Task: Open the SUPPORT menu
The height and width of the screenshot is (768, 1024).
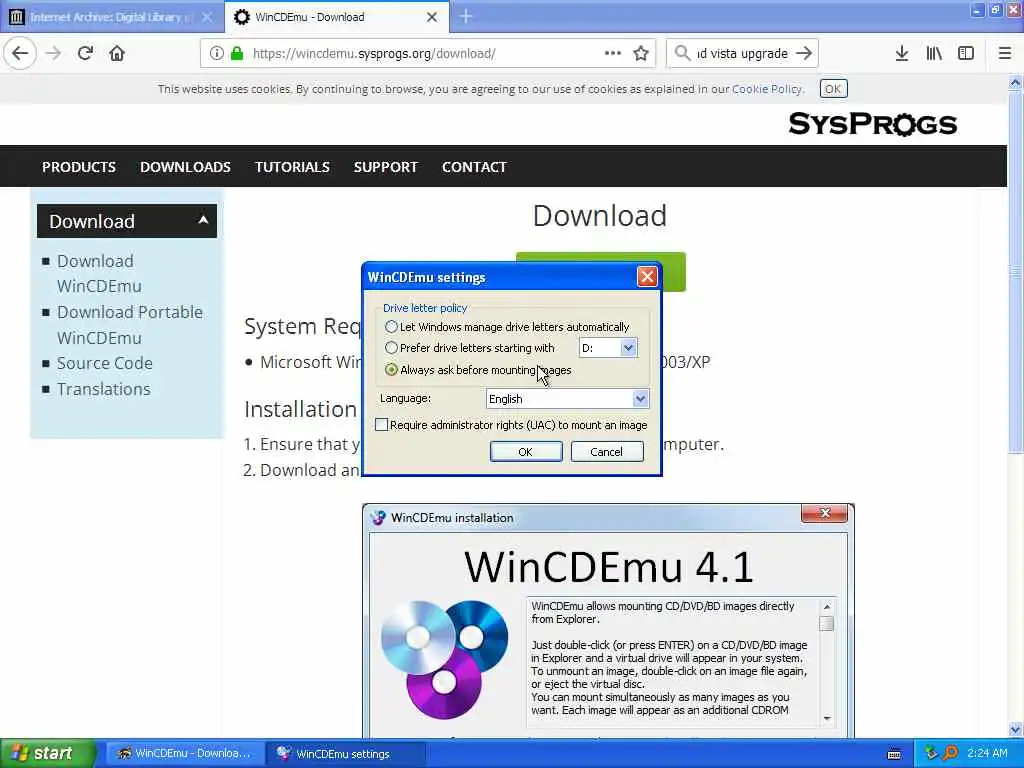Action: (x=385, y=167)
